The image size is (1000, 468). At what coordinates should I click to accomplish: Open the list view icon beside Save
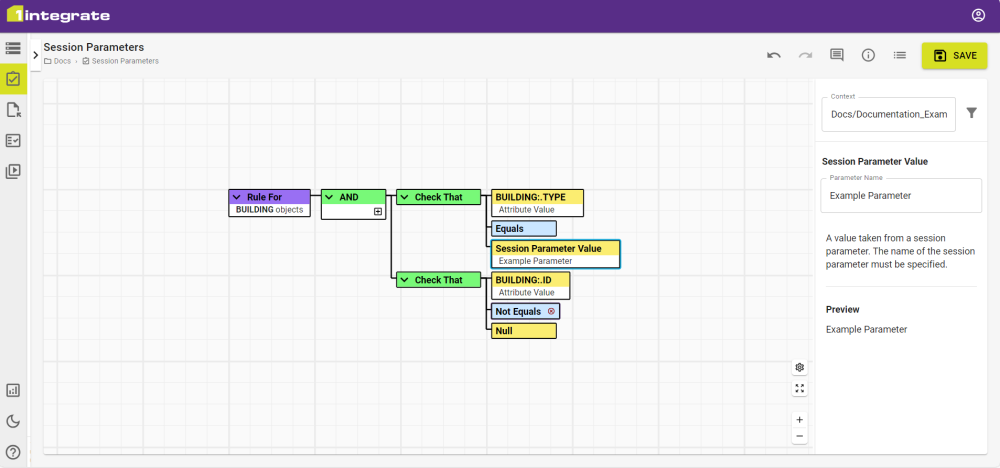(x=899, y=56)
